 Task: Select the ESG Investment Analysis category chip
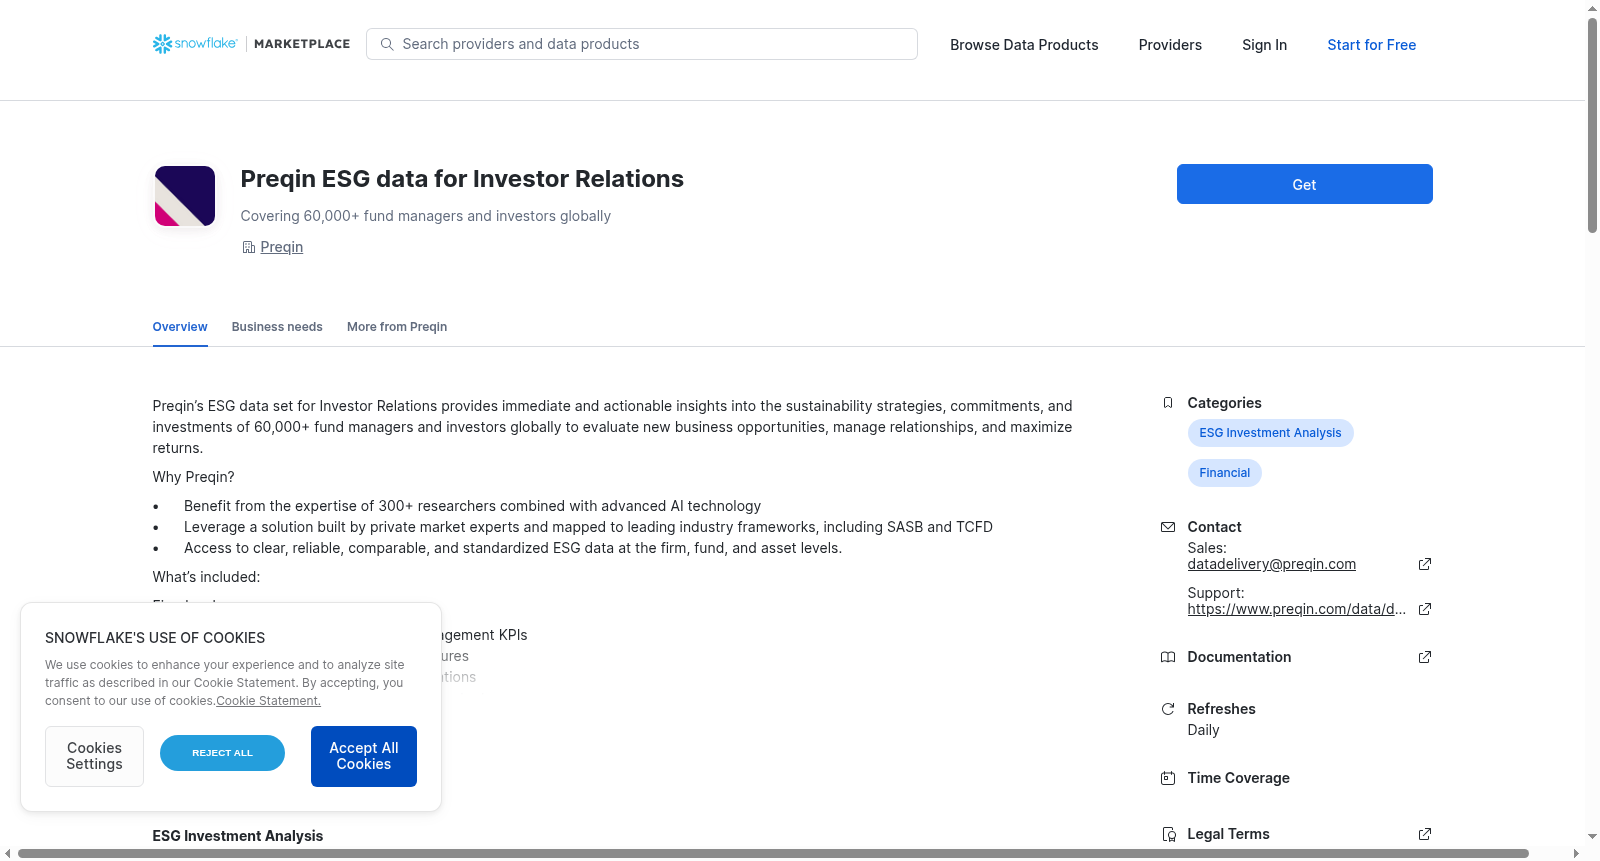(1270, 433)
